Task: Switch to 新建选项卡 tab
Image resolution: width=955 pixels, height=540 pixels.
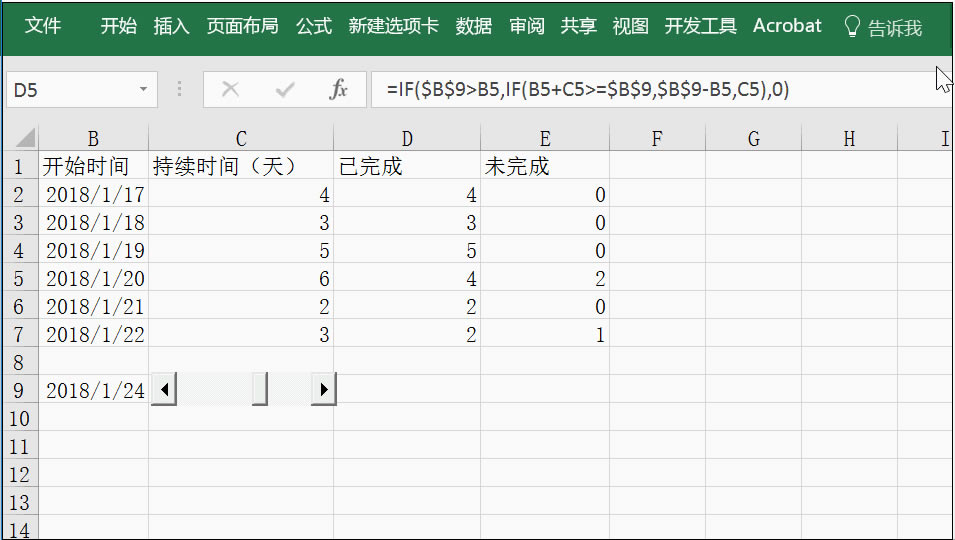Action: [393, 26]
